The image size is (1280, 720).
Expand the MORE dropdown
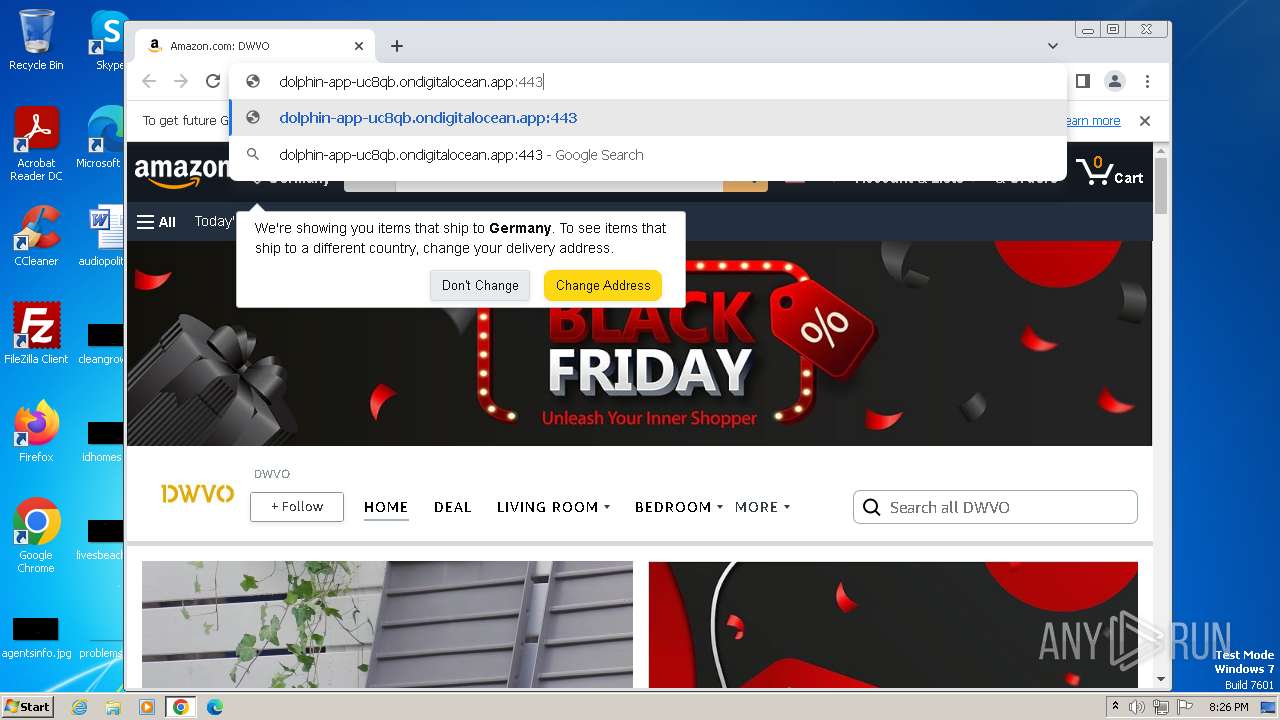coord(762,507)
